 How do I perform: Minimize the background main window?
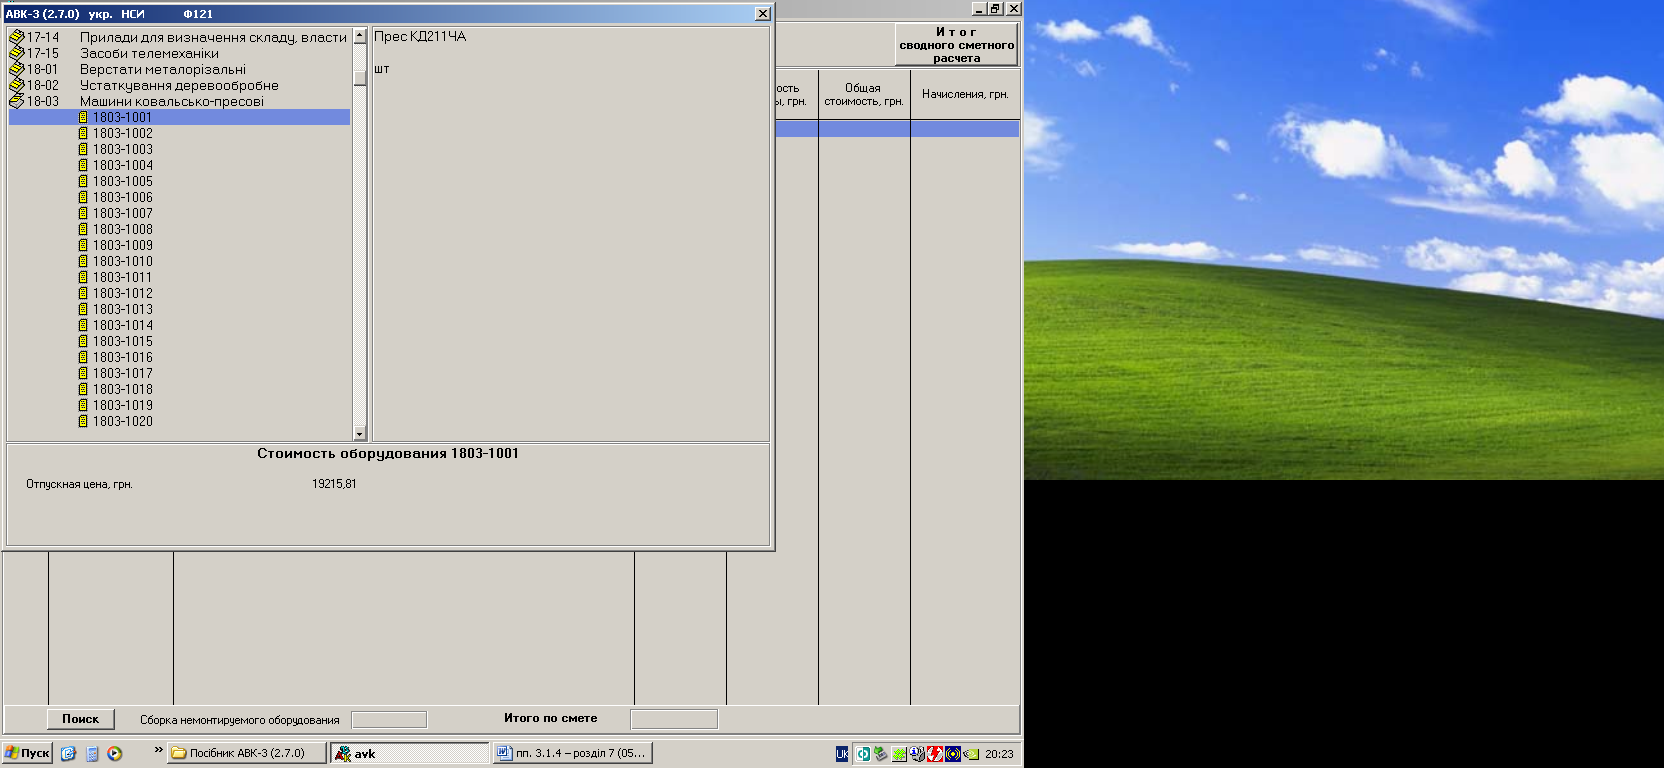tap(980, 8)
